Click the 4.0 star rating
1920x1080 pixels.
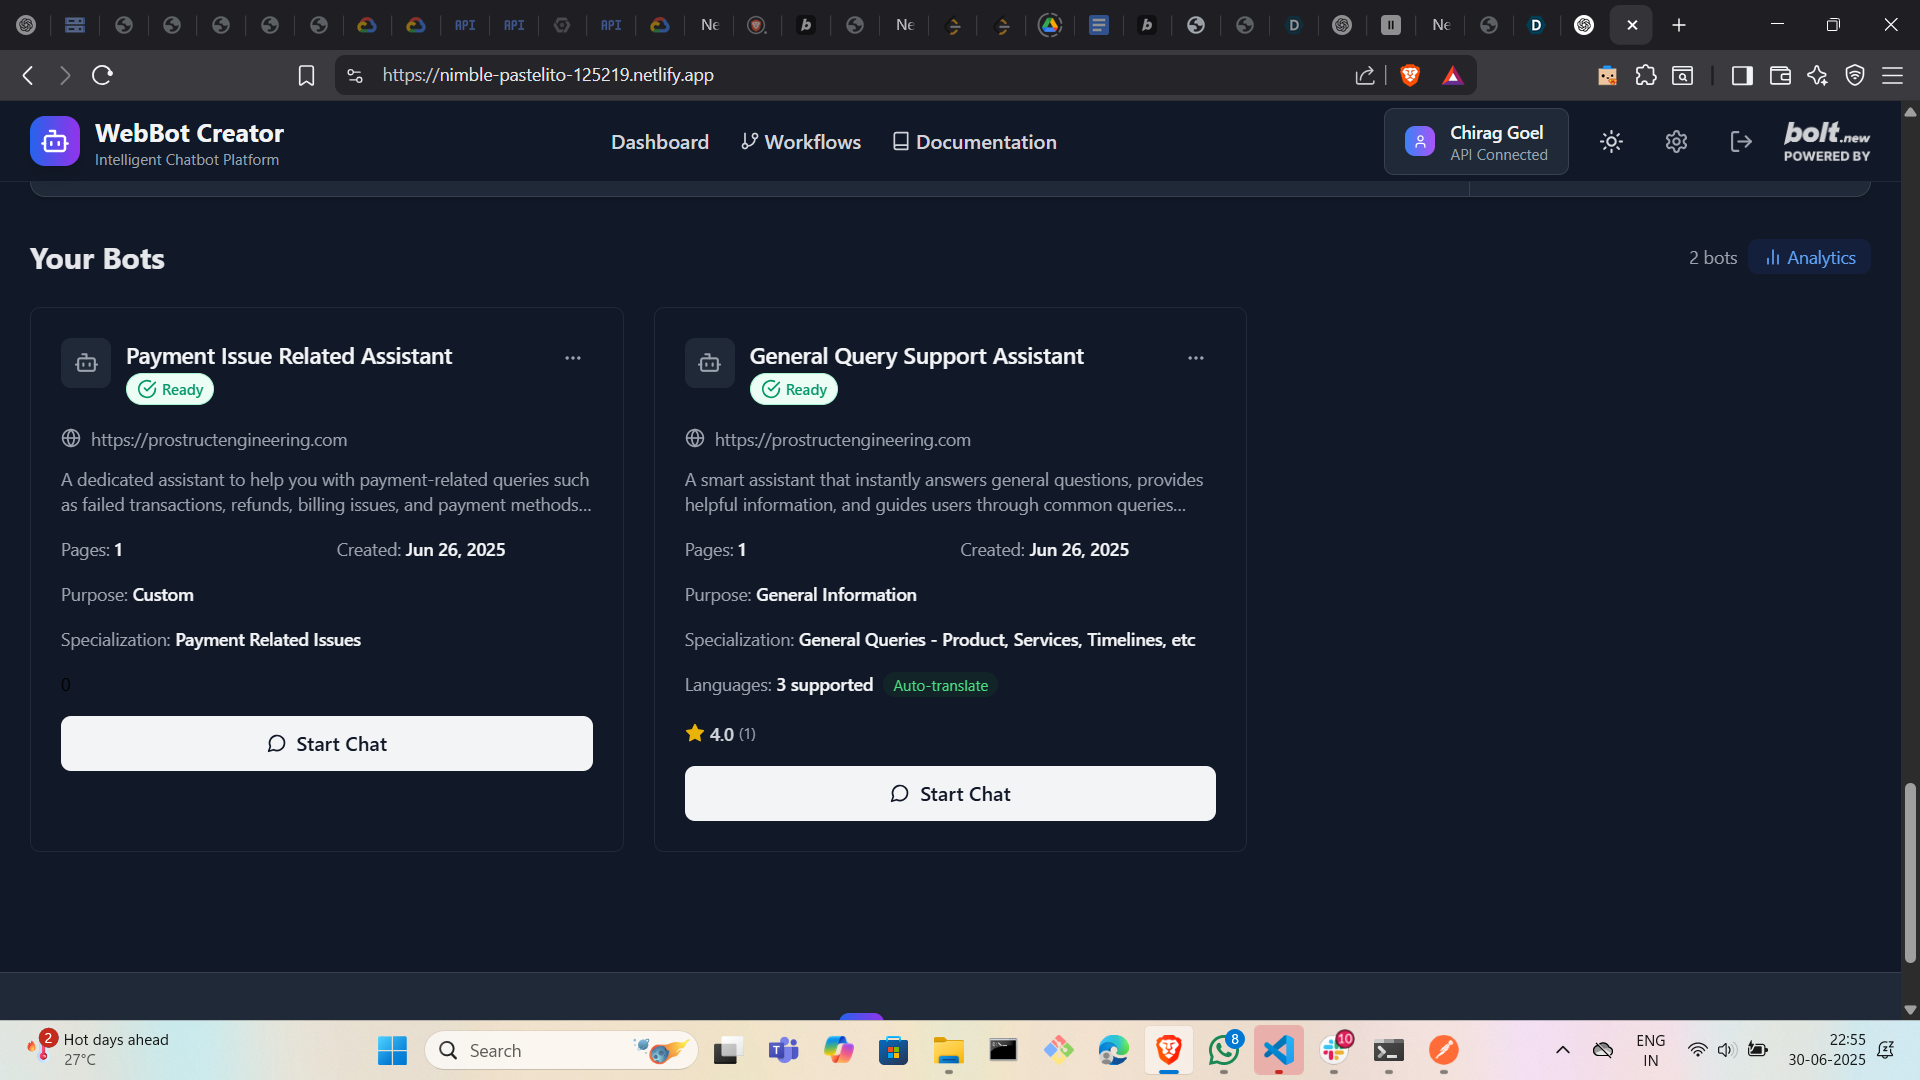click(720, 734)
